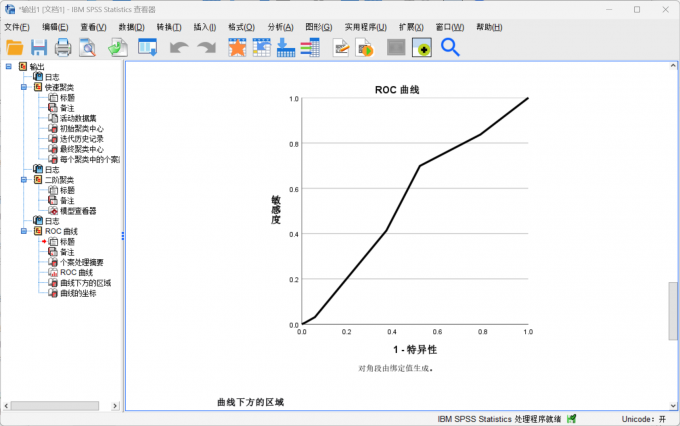Click the 曲线下方的区域 table heading
This screenshot has height=426, width=680.
250,402
